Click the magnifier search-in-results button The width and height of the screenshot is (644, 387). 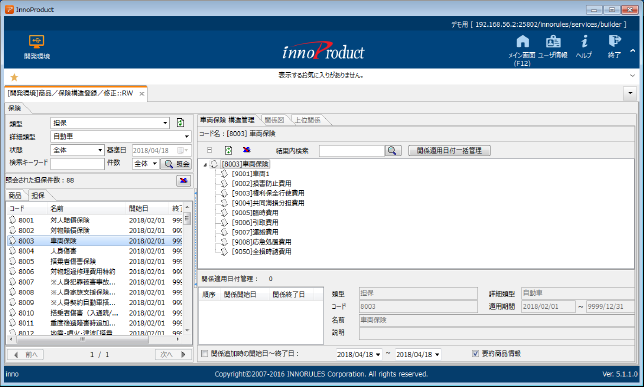click(x=393, y=151)
